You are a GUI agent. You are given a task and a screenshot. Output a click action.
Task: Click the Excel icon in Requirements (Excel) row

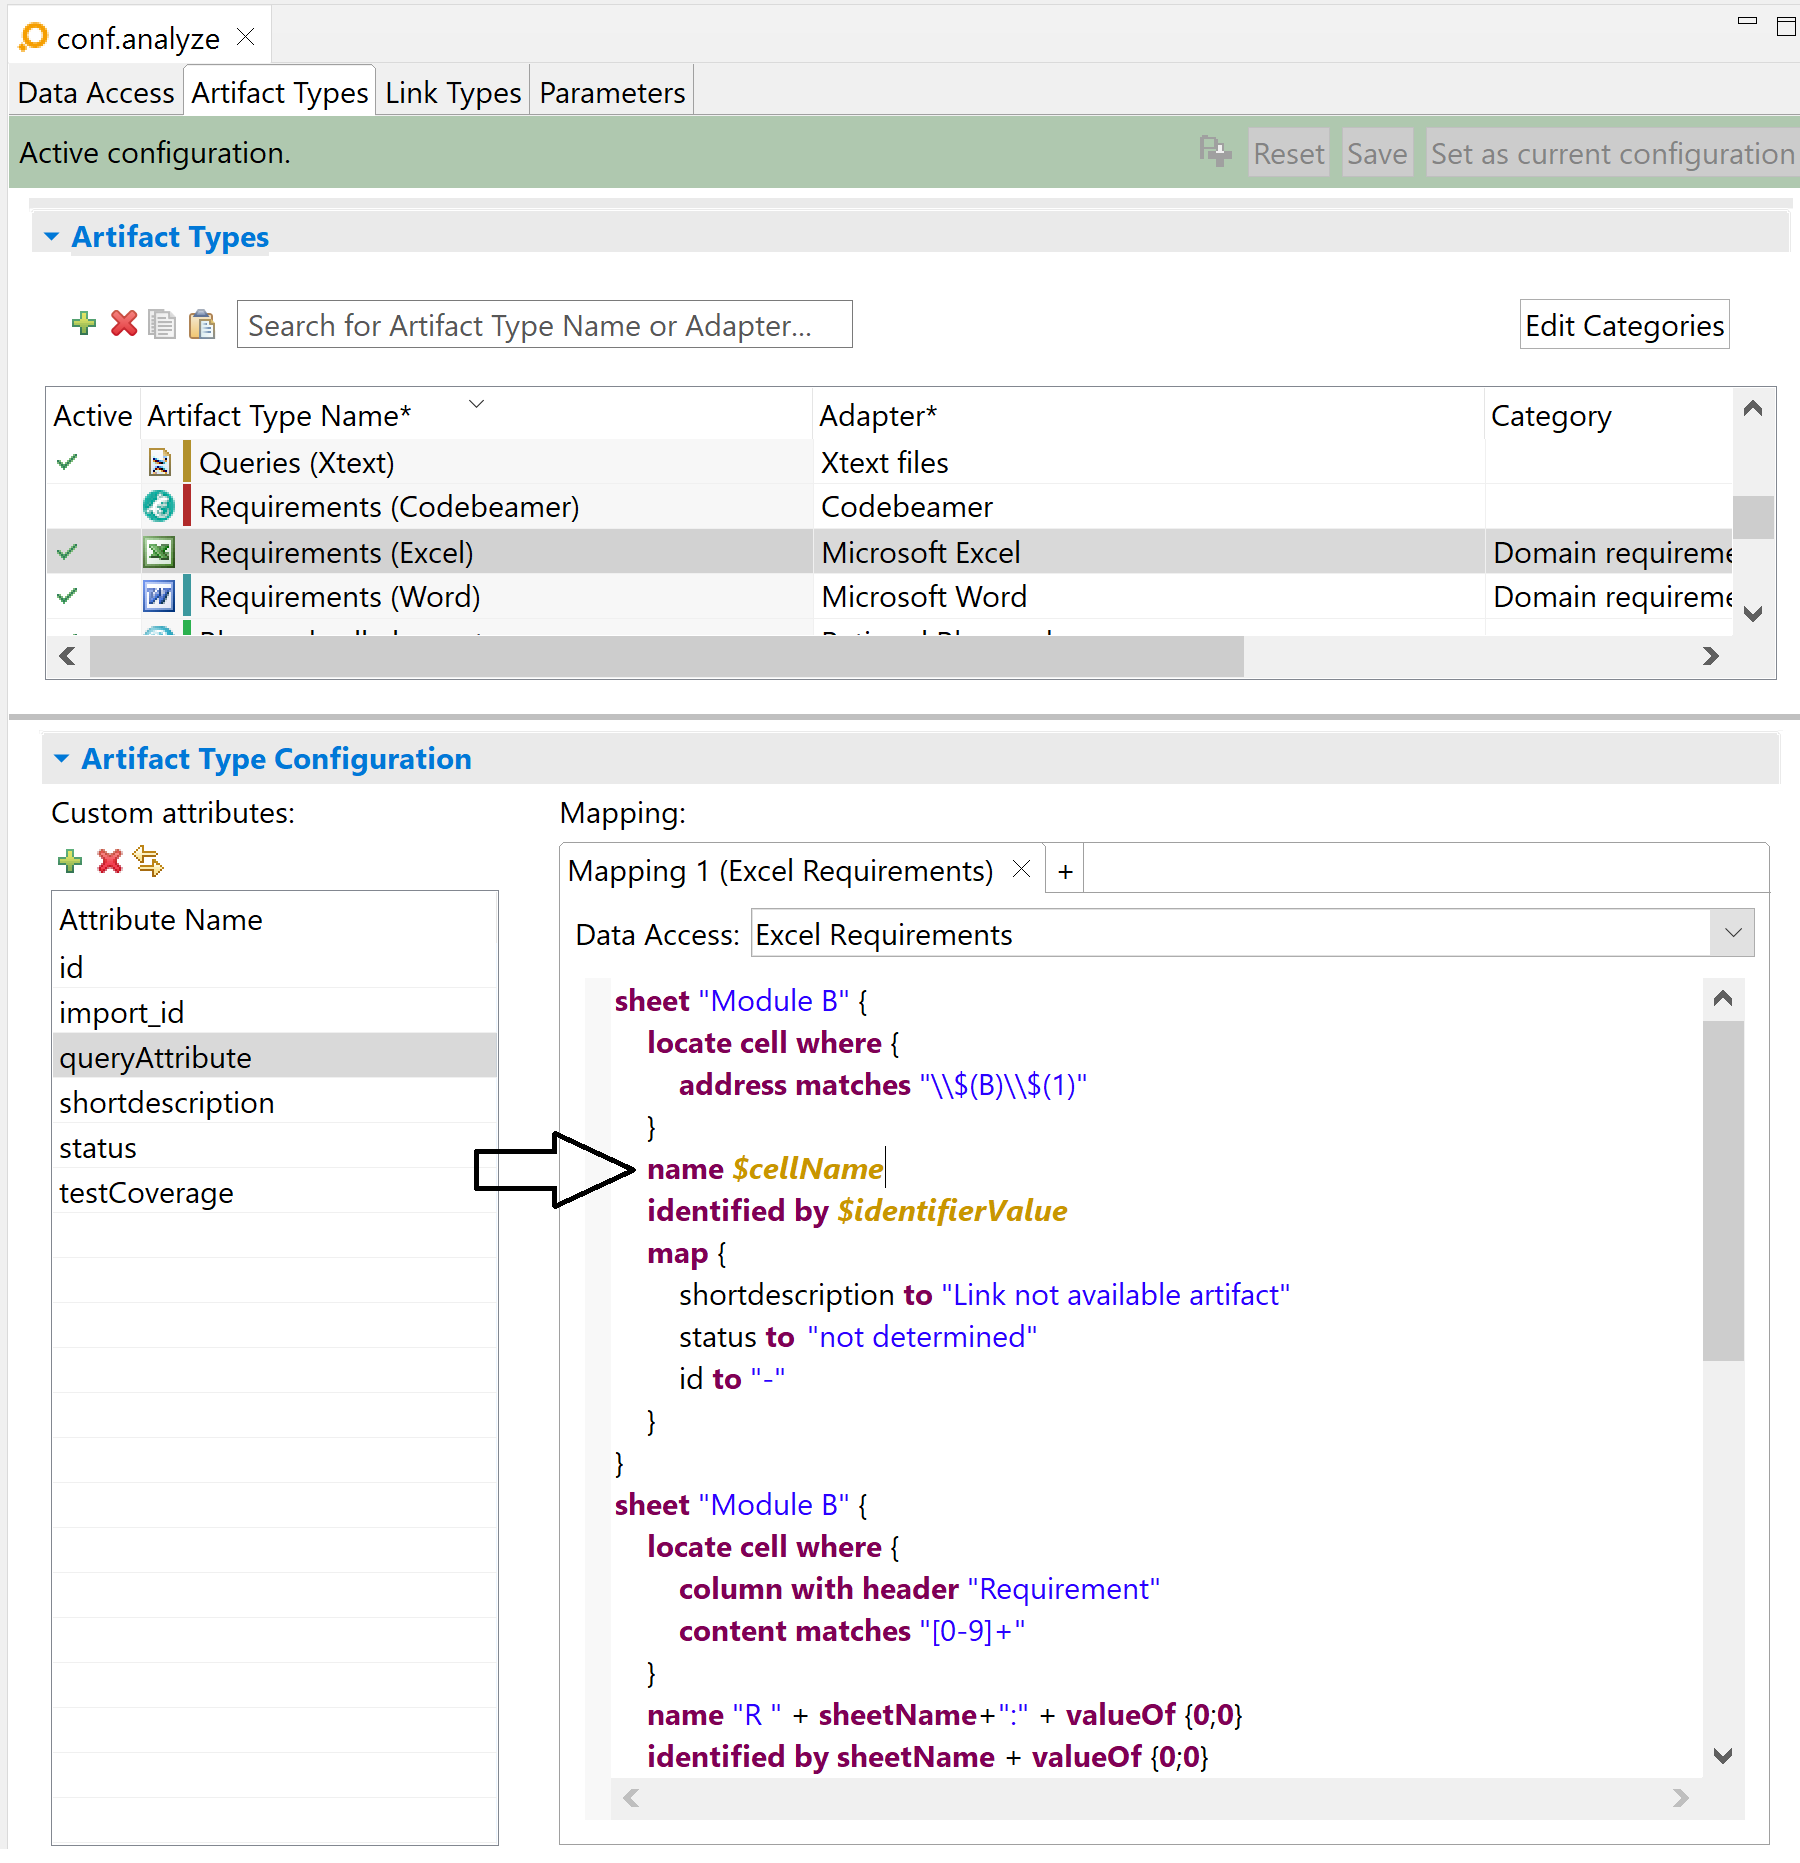click(159, 552)
